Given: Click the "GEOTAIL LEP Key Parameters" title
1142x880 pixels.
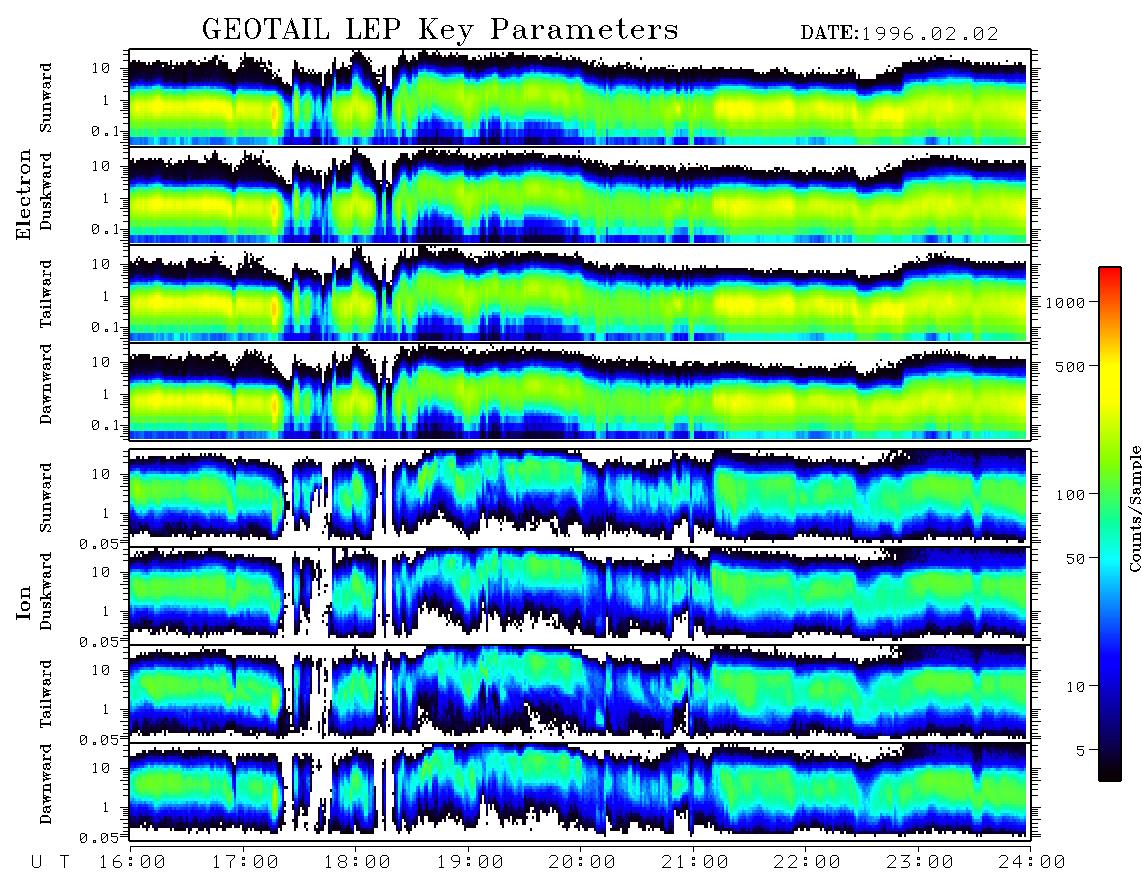Looking at the screenshot, I should [440, 30].
